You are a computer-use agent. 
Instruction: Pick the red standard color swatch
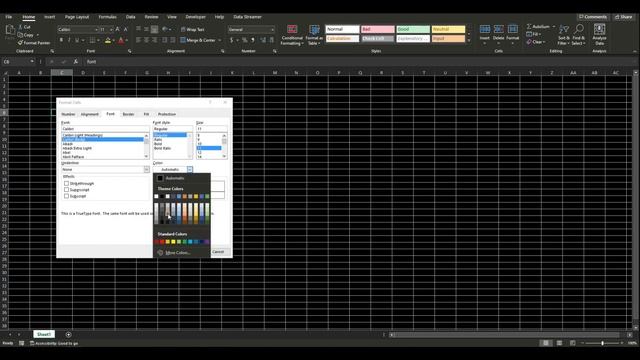click(x=162, y=242)
